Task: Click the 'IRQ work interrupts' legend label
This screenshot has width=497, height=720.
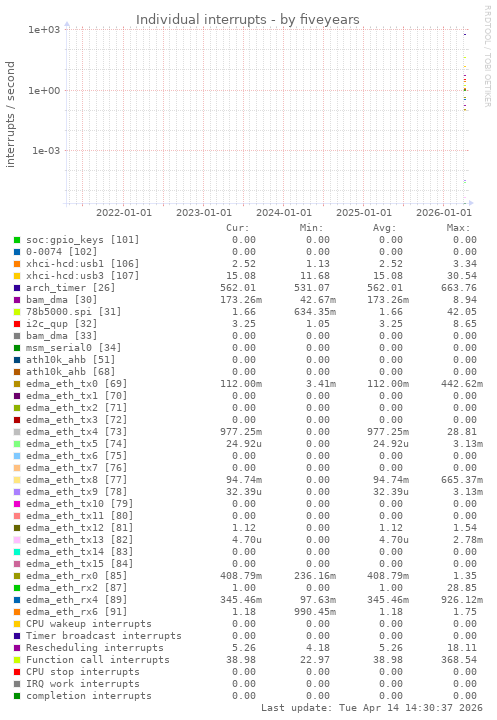Action: tap(83, 683)
